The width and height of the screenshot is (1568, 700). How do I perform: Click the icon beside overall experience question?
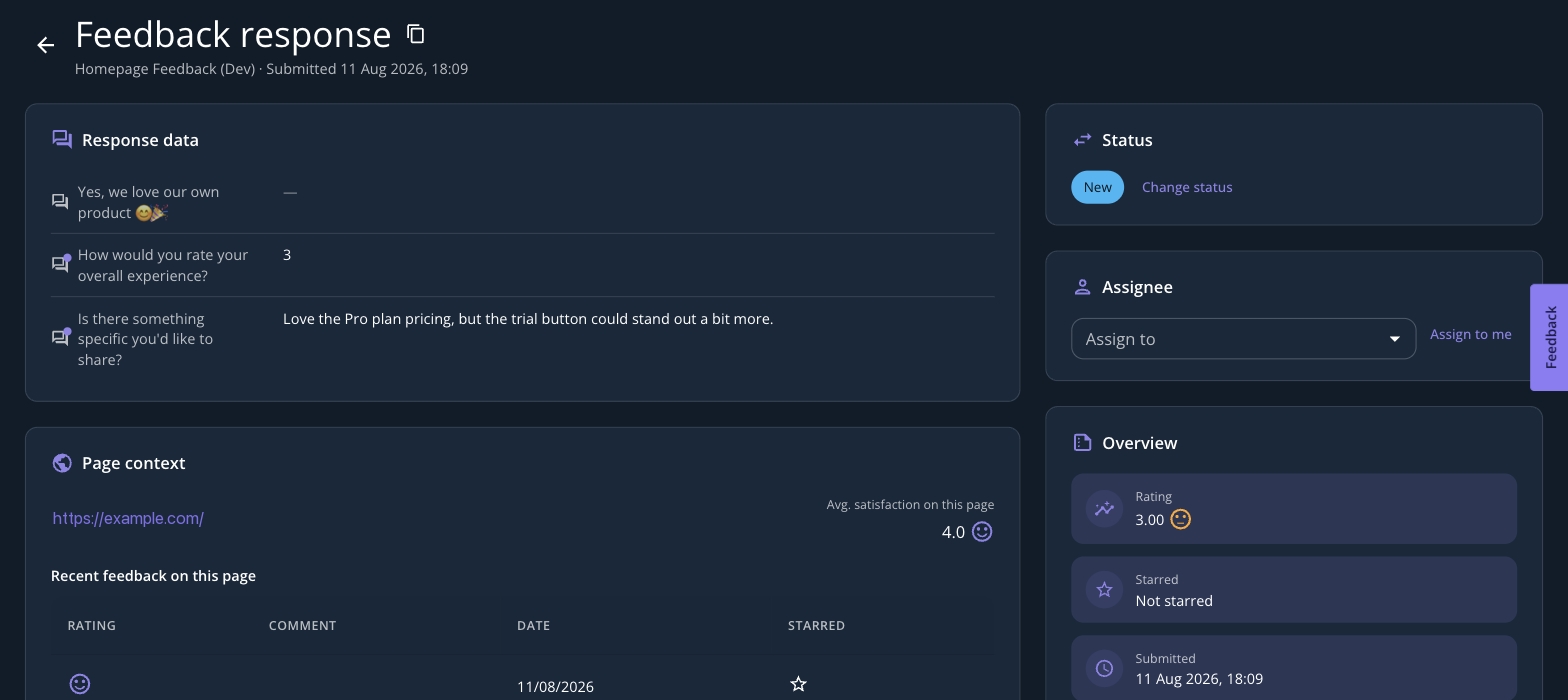point(61,264)
